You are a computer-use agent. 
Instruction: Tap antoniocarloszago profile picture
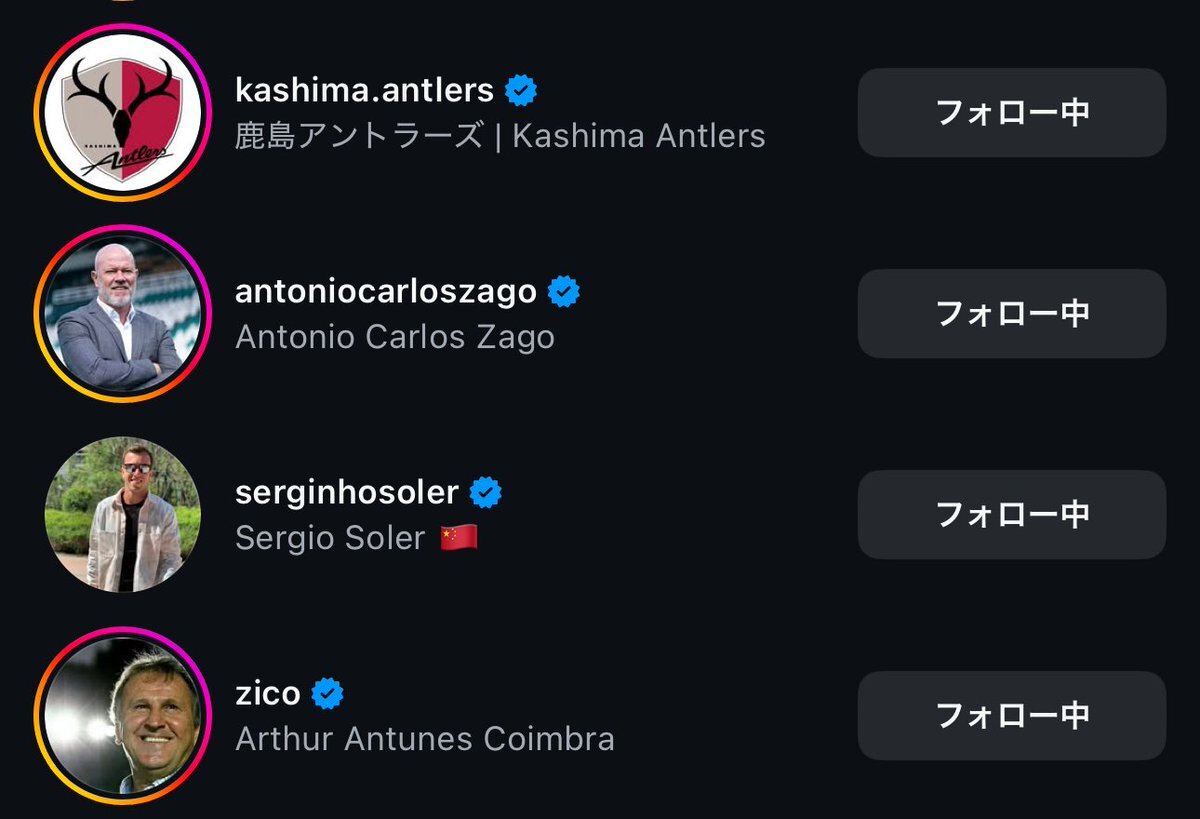click(122, 313)
